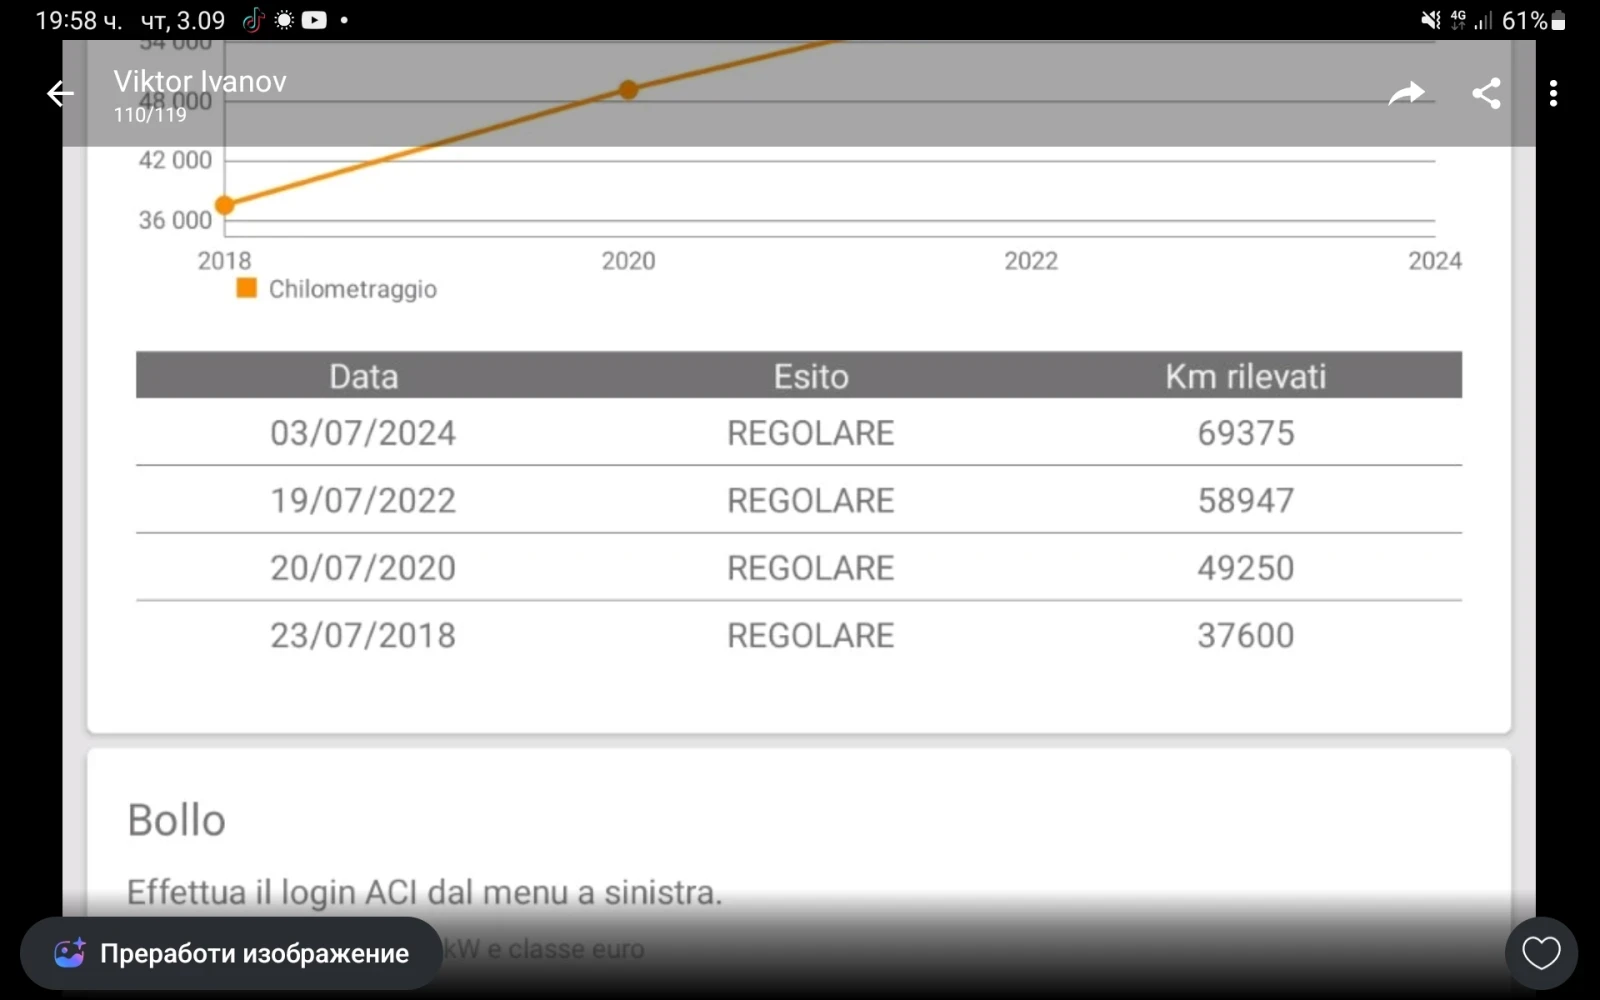Open the three-dot overflow menu
The image size is (1600, 1000).
(1553, 94)
